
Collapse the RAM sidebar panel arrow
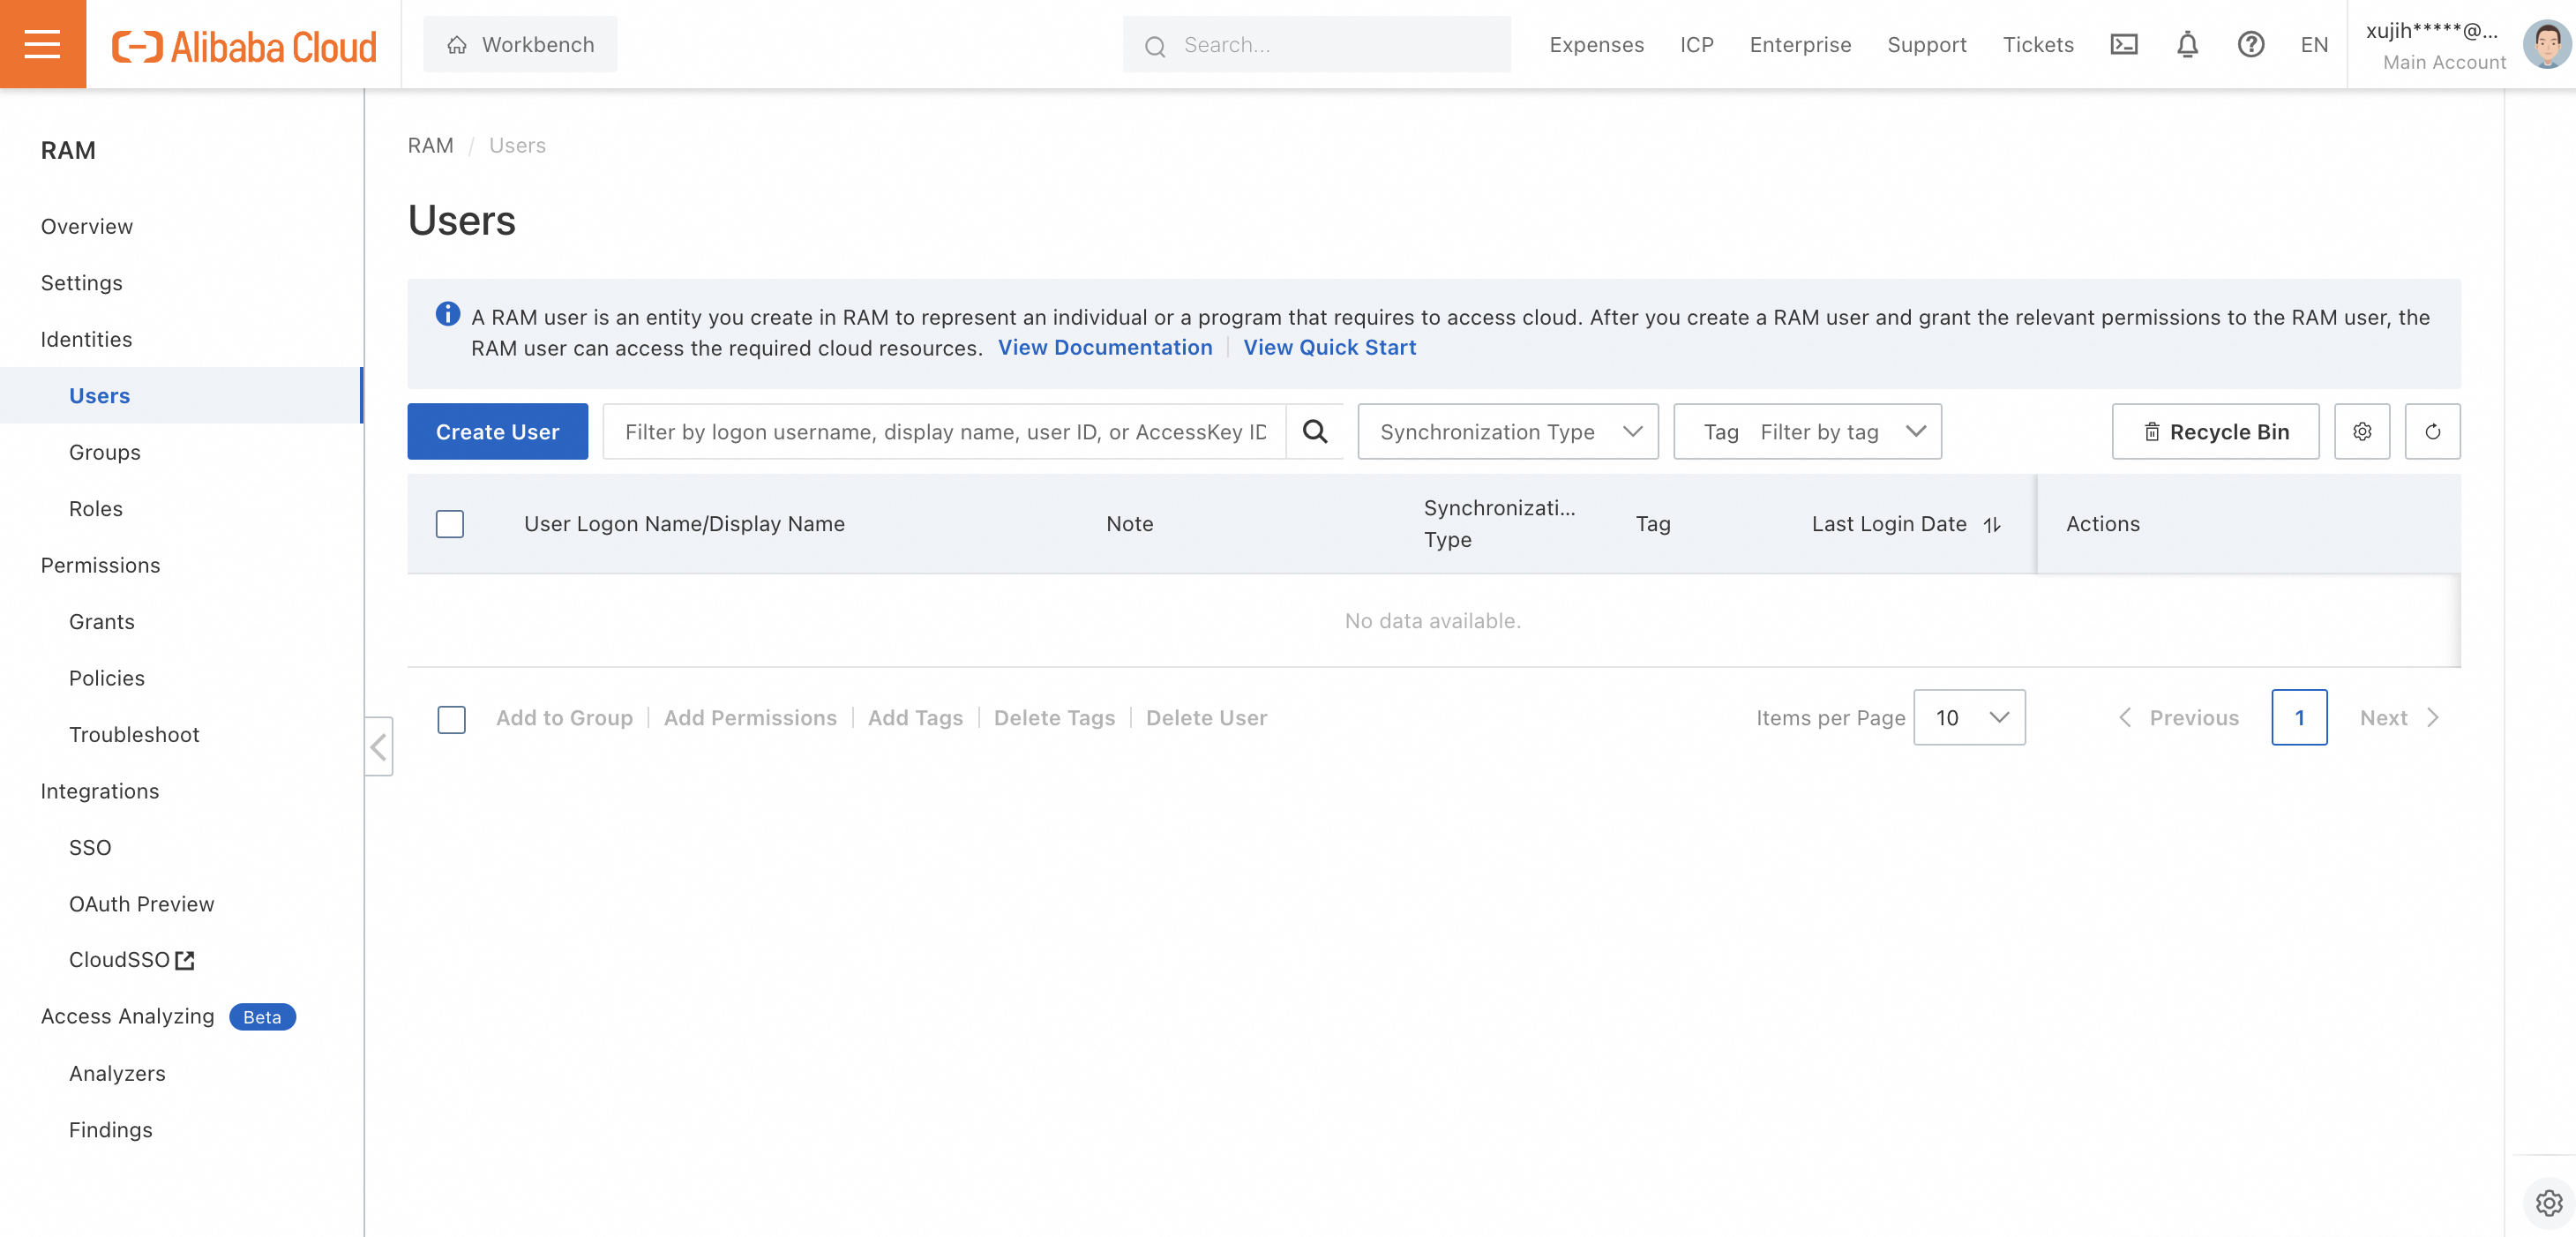[378, 746]
